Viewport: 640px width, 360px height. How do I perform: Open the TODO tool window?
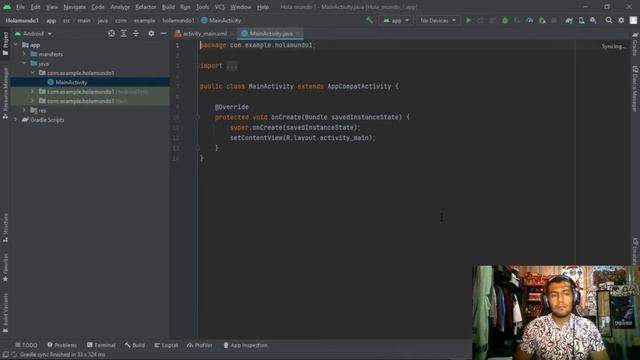point(27,345)
